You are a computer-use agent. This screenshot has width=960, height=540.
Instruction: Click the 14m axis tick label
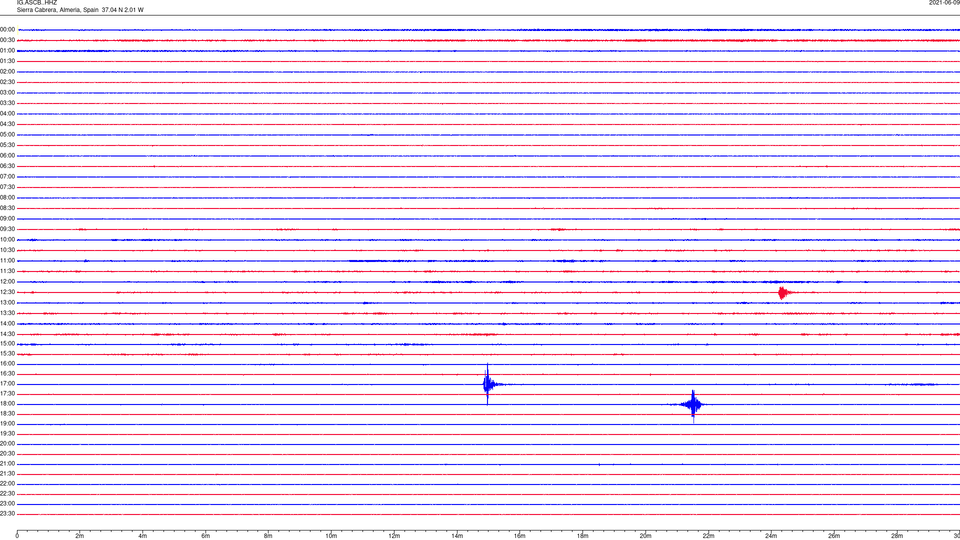click(x=457, y=536)
